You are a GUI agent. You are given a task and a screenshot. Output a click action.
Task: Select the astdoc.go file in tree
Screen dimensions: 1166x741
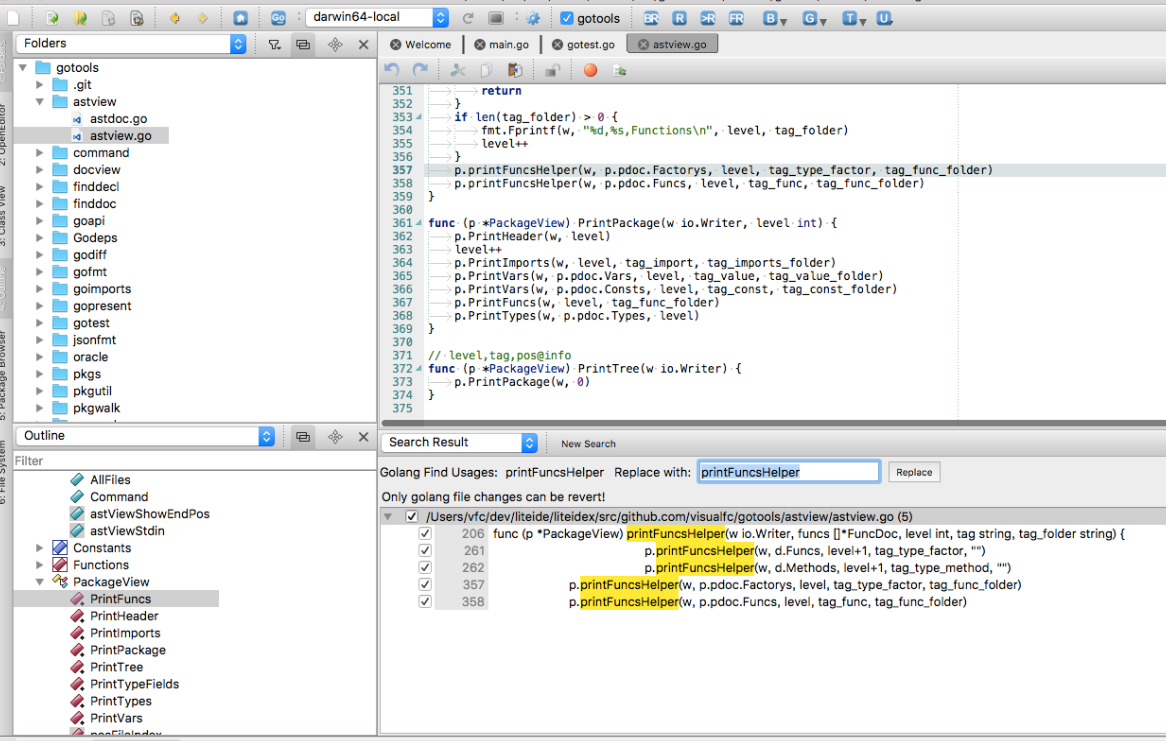tap(118, 119)
